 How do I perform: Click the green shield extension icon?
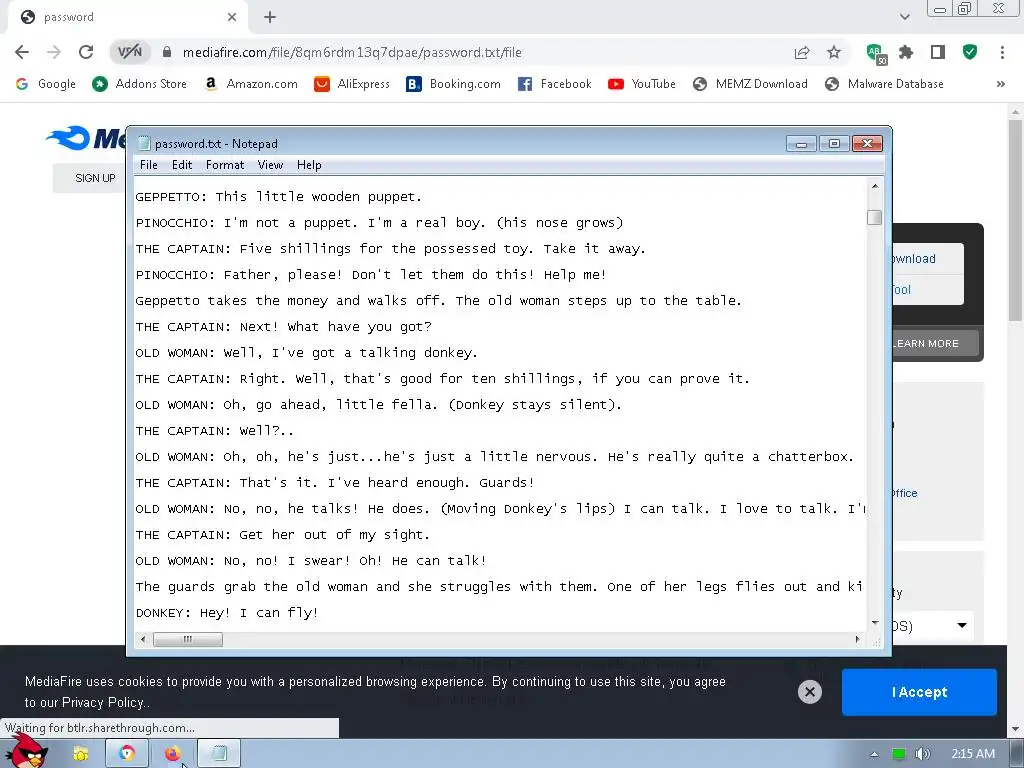(970, 52)
